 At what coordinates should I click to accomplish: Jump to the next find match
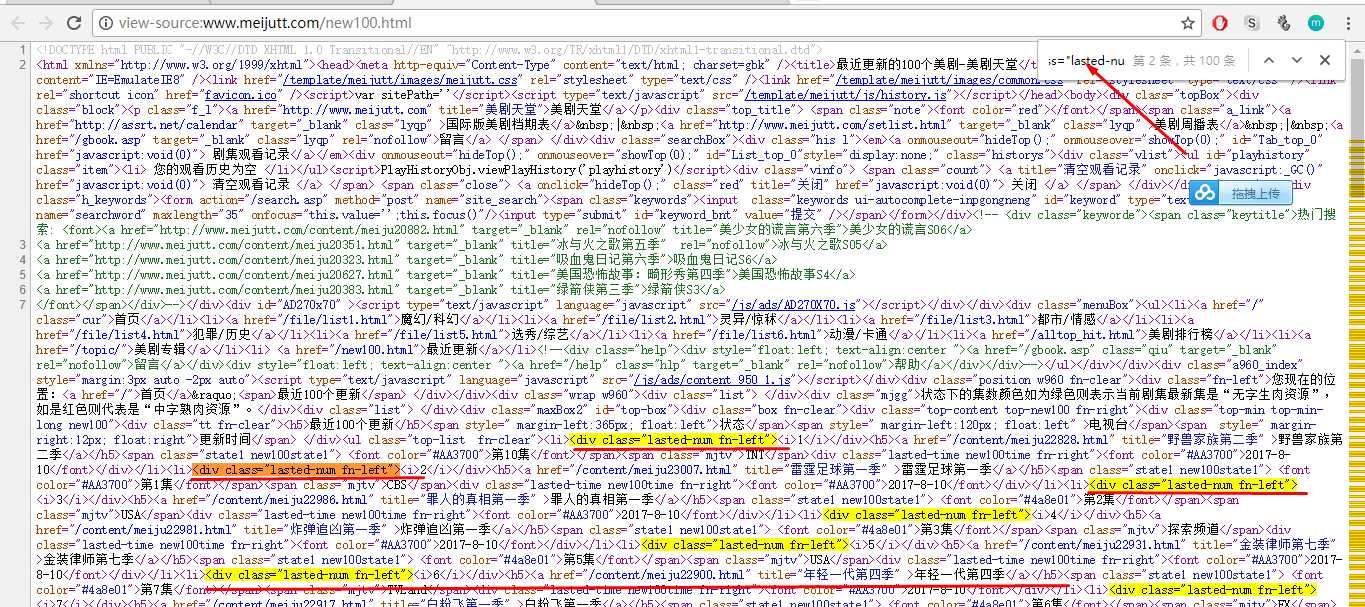[1297, 61]
